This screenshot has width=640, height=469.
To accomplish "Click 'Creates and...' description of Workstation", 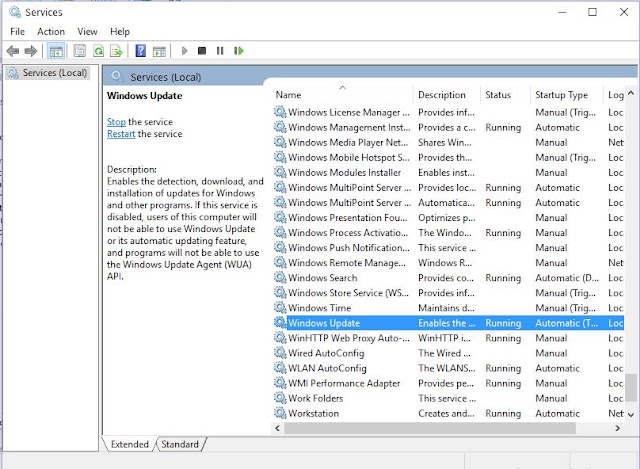I will click(x=447, y=413).
